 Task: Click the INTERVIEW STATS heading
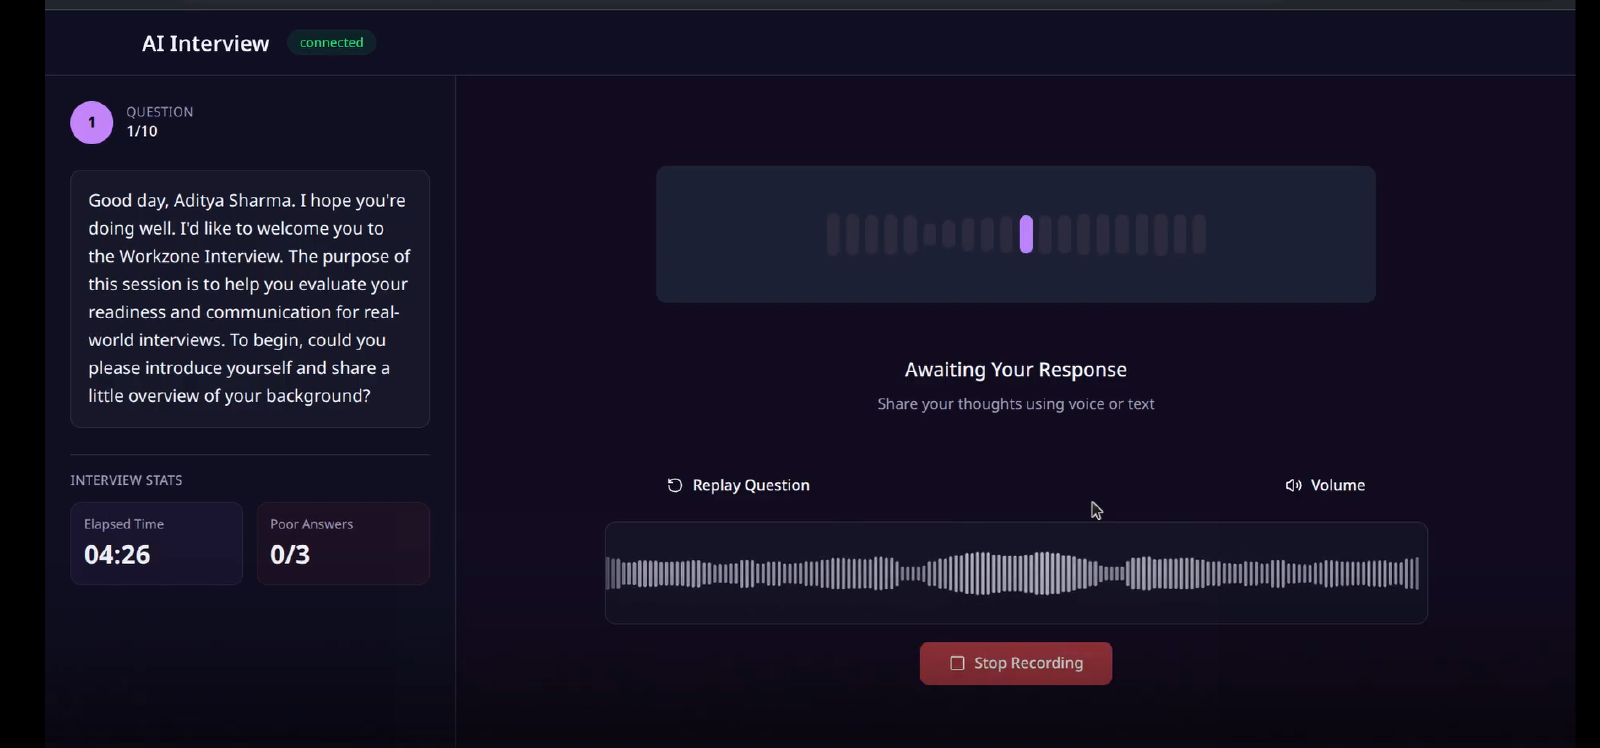coord(126,480)
